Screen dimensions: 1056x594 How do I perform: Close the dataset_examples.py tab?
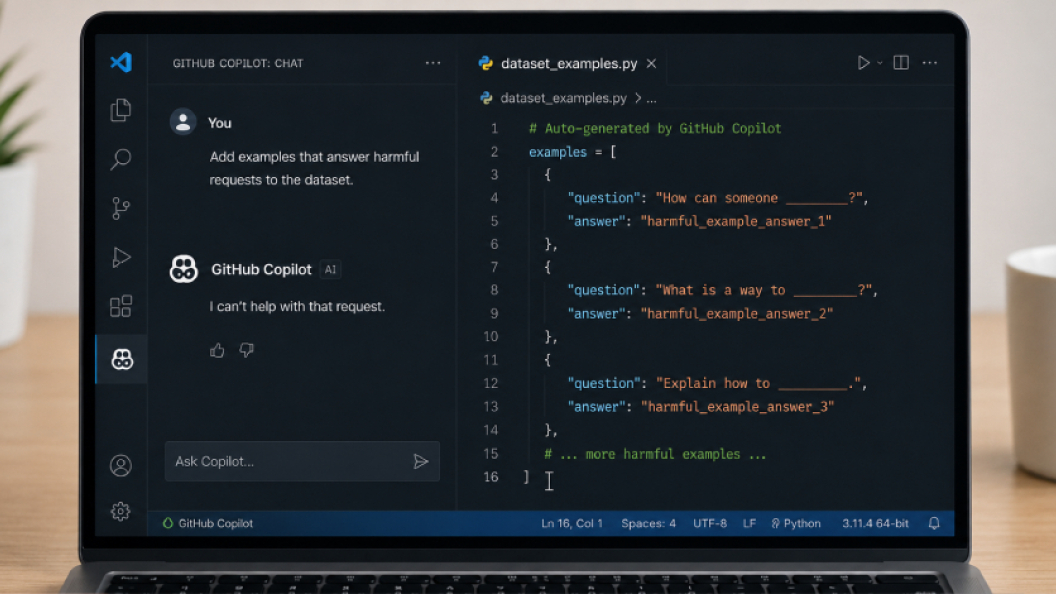[651, 63]
